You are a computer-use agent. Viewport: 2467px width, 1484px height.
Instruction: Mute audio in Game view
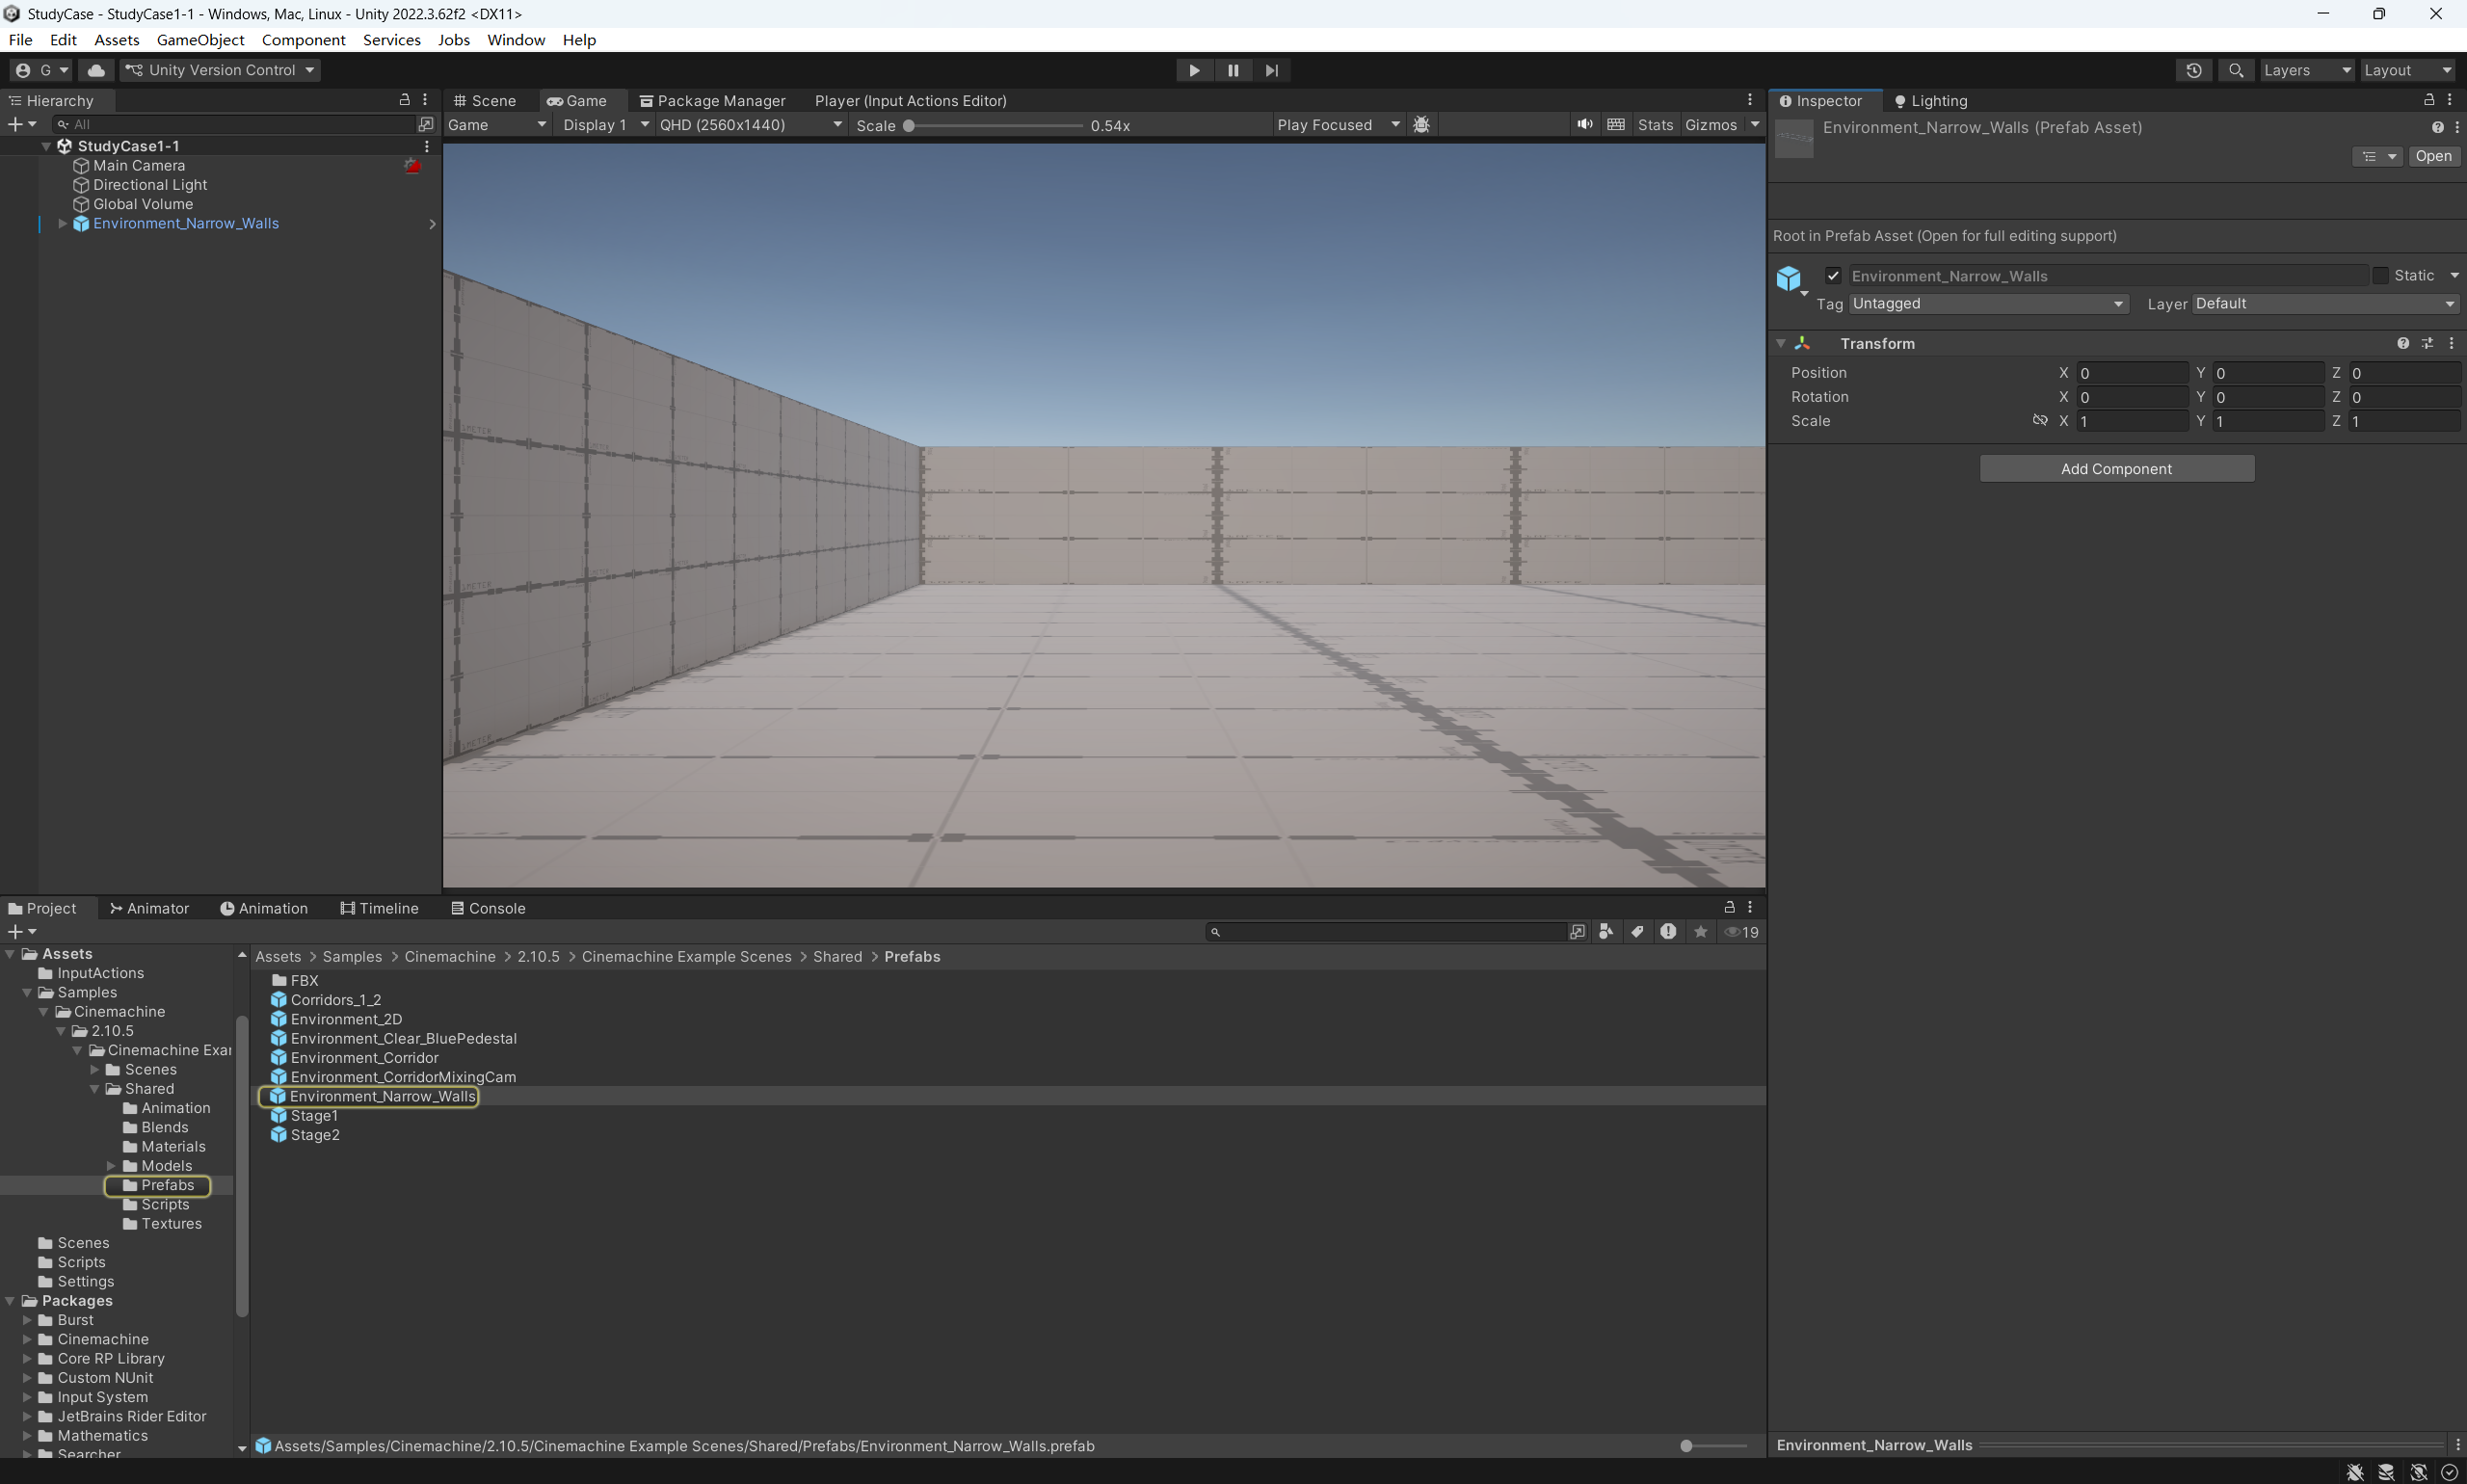click(x=1584, y=125)
